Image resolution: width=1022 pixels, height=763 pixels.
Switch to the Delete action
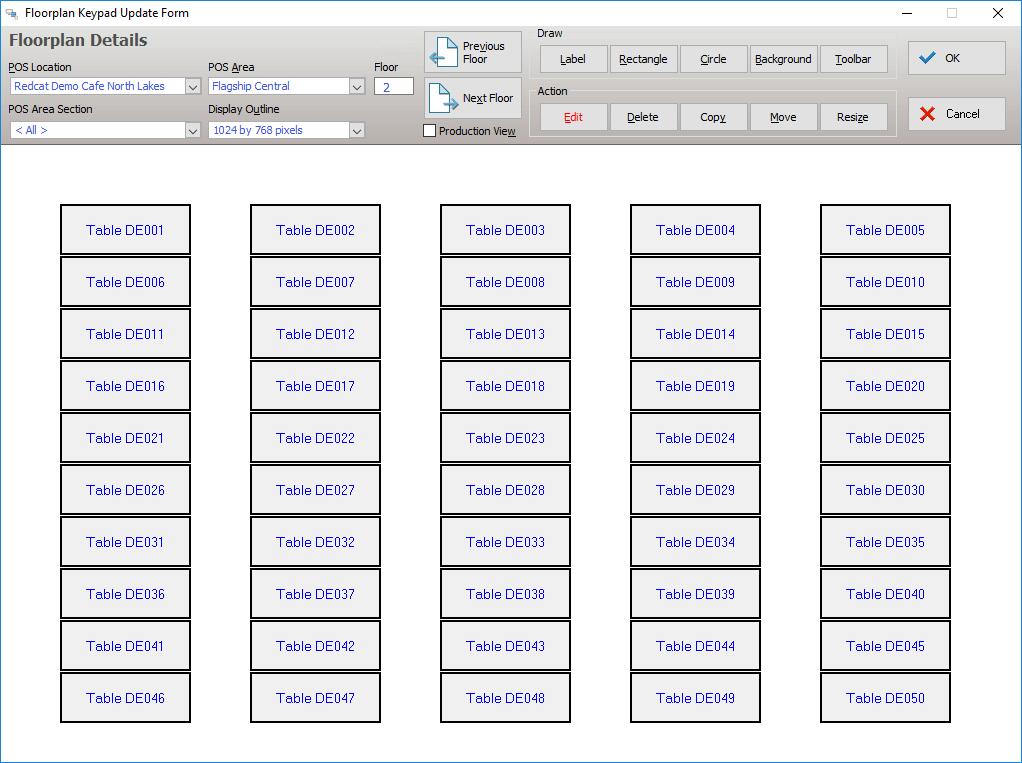(643, 117)
